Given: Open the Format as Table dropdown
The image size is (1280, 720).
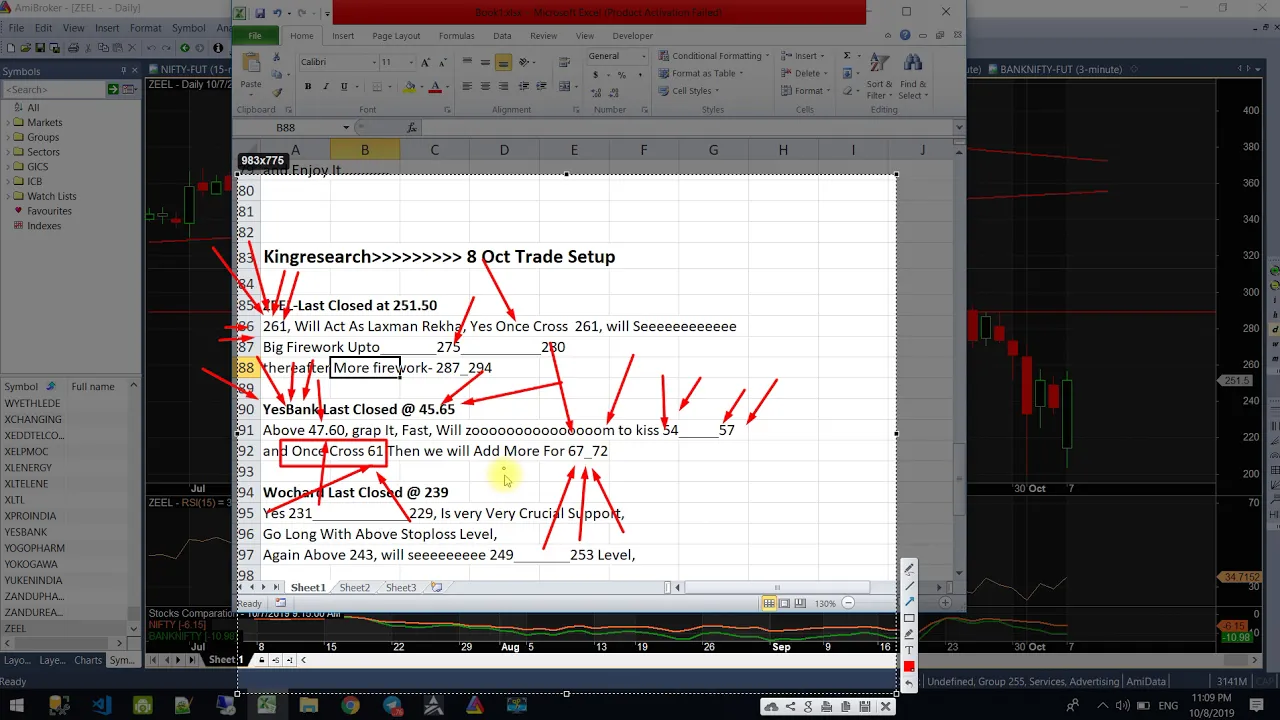Looking at the screenshot, I should click(701, 73).
